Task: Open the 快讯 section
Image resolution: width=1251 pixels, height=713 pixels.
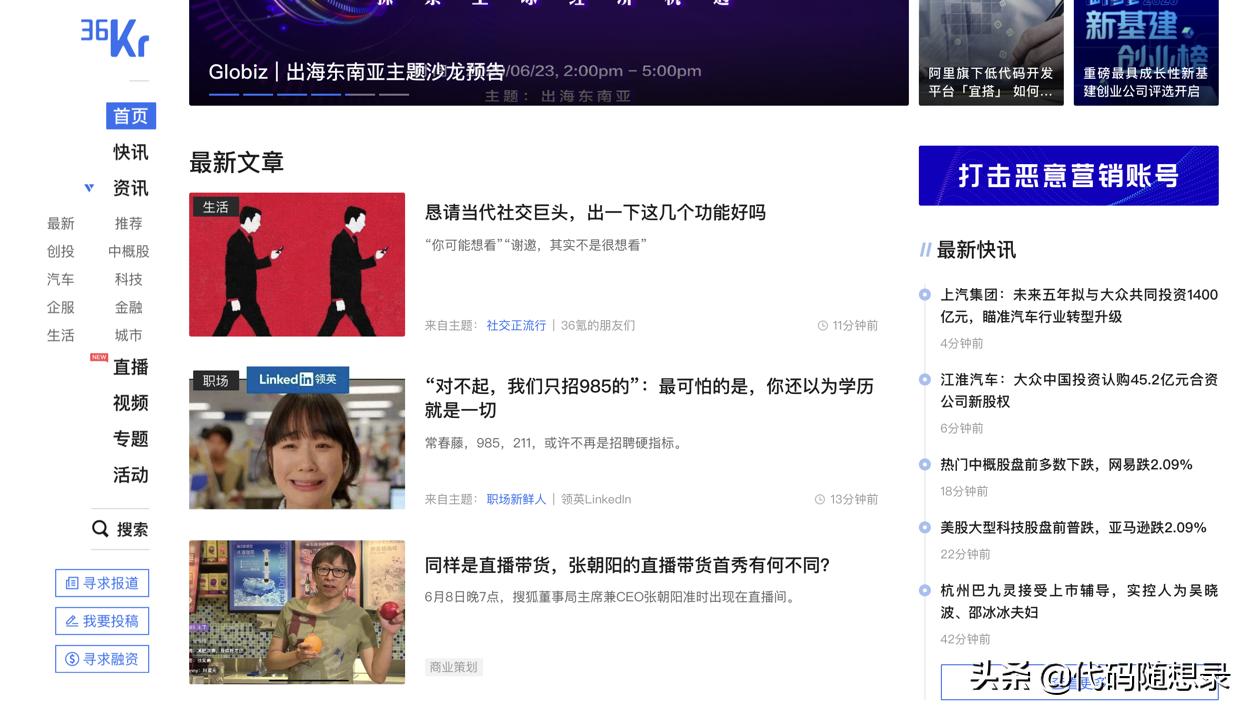Action: pyautogui.click(x=129, y=151)
